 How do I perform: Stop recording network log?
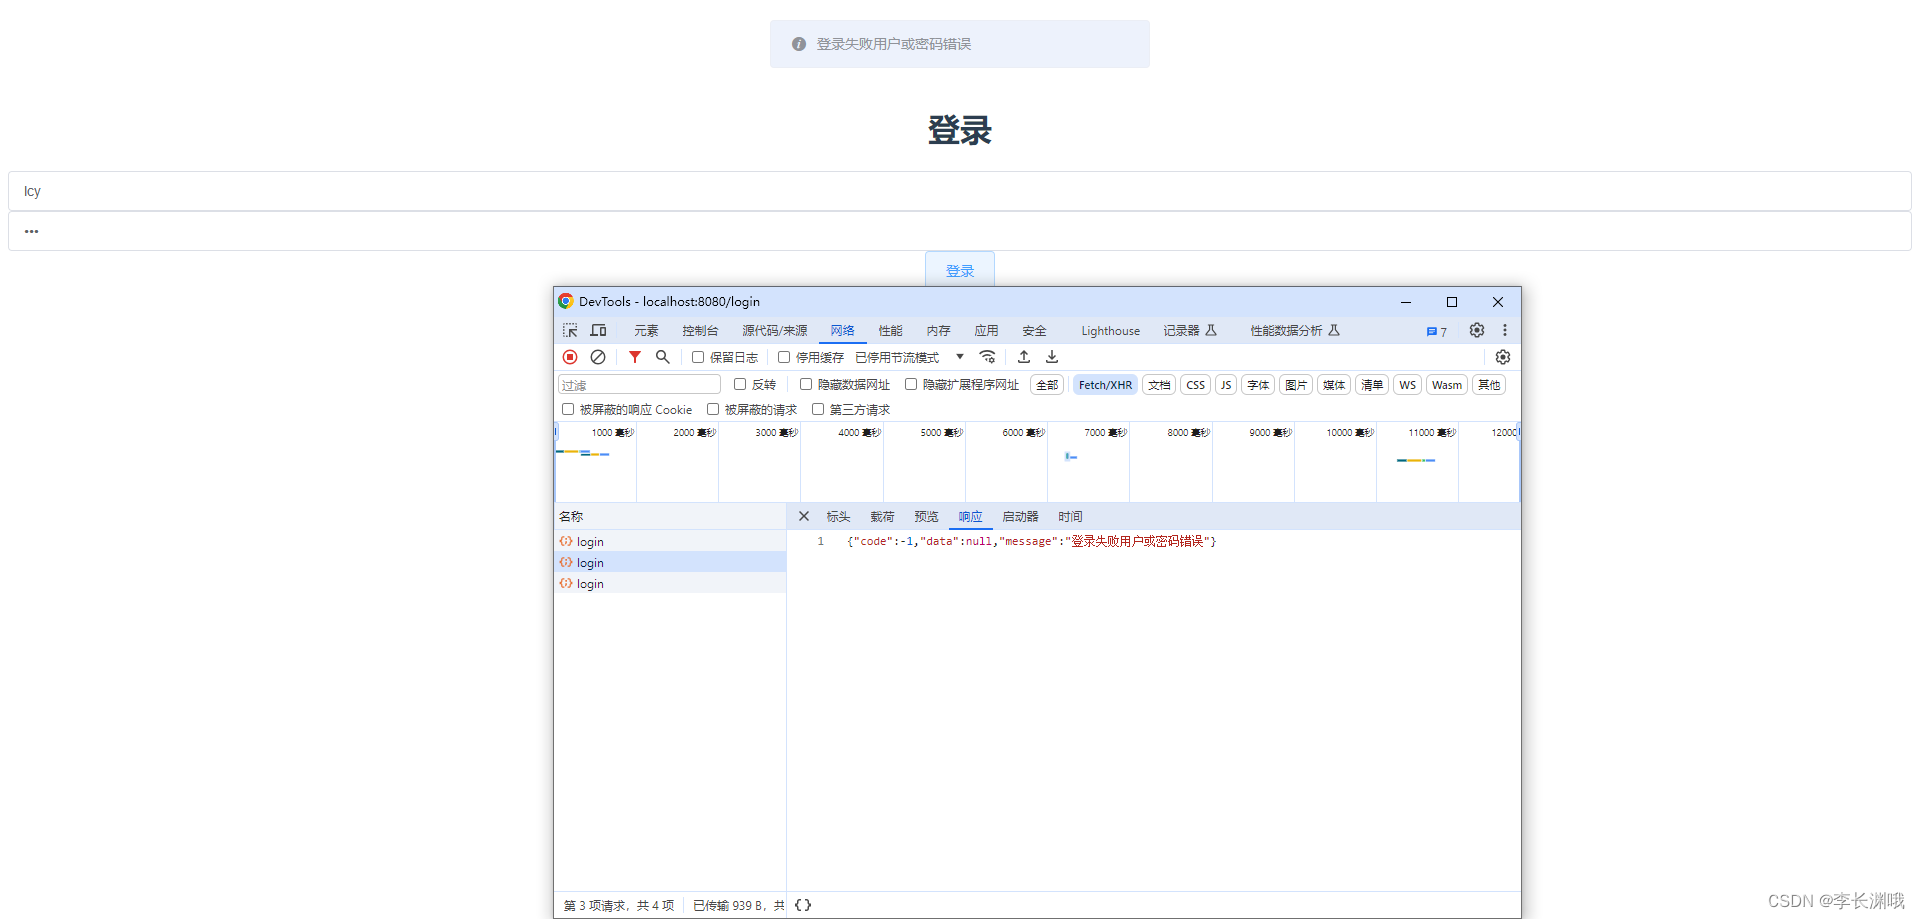tap(570, 357)
